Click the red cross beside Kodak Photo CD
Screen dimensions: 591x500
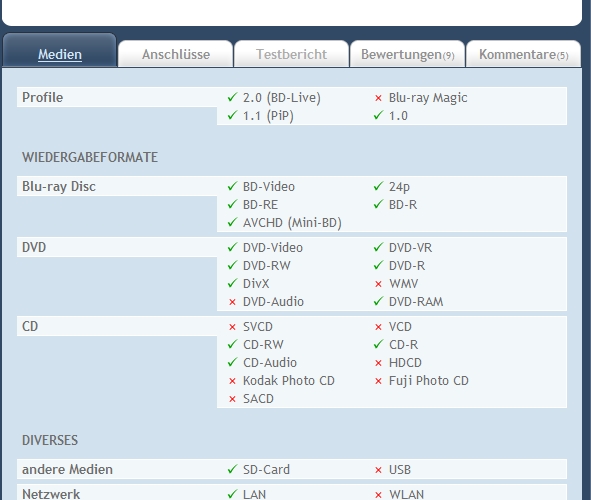tap(233, 381)
